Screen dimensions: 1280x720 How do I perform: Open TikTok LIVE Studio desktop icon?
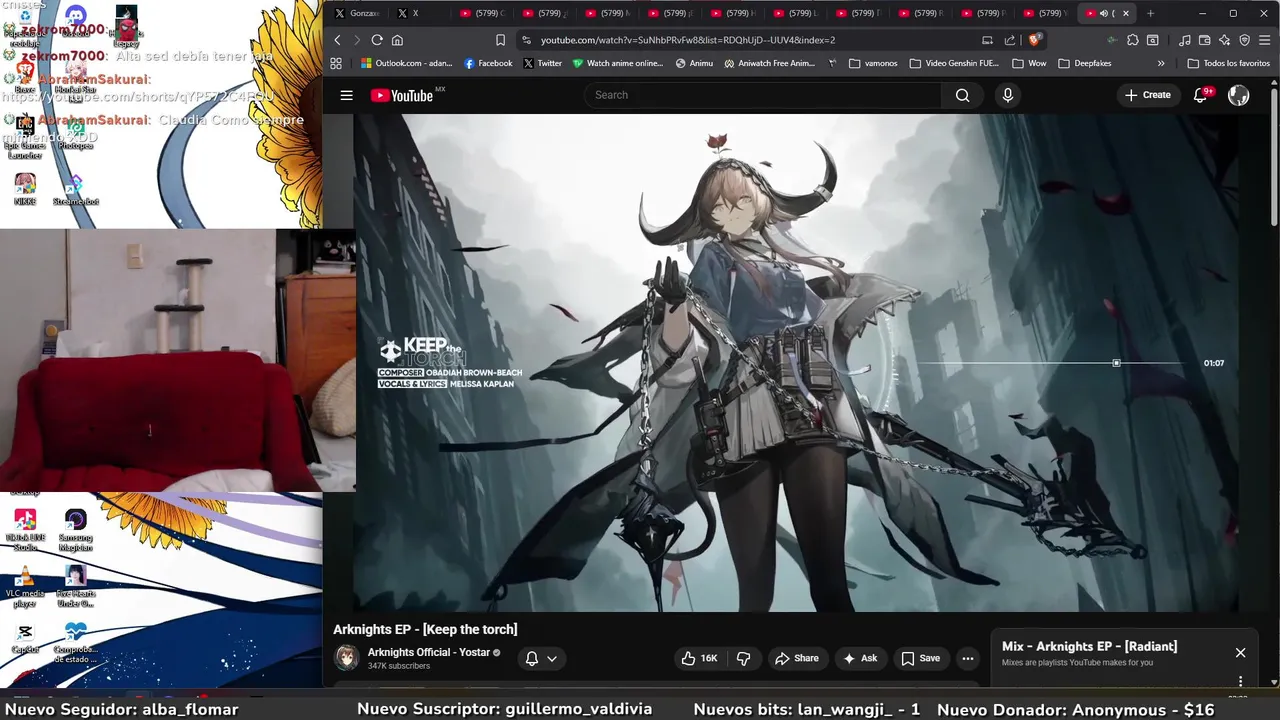(x=25, y=530)
